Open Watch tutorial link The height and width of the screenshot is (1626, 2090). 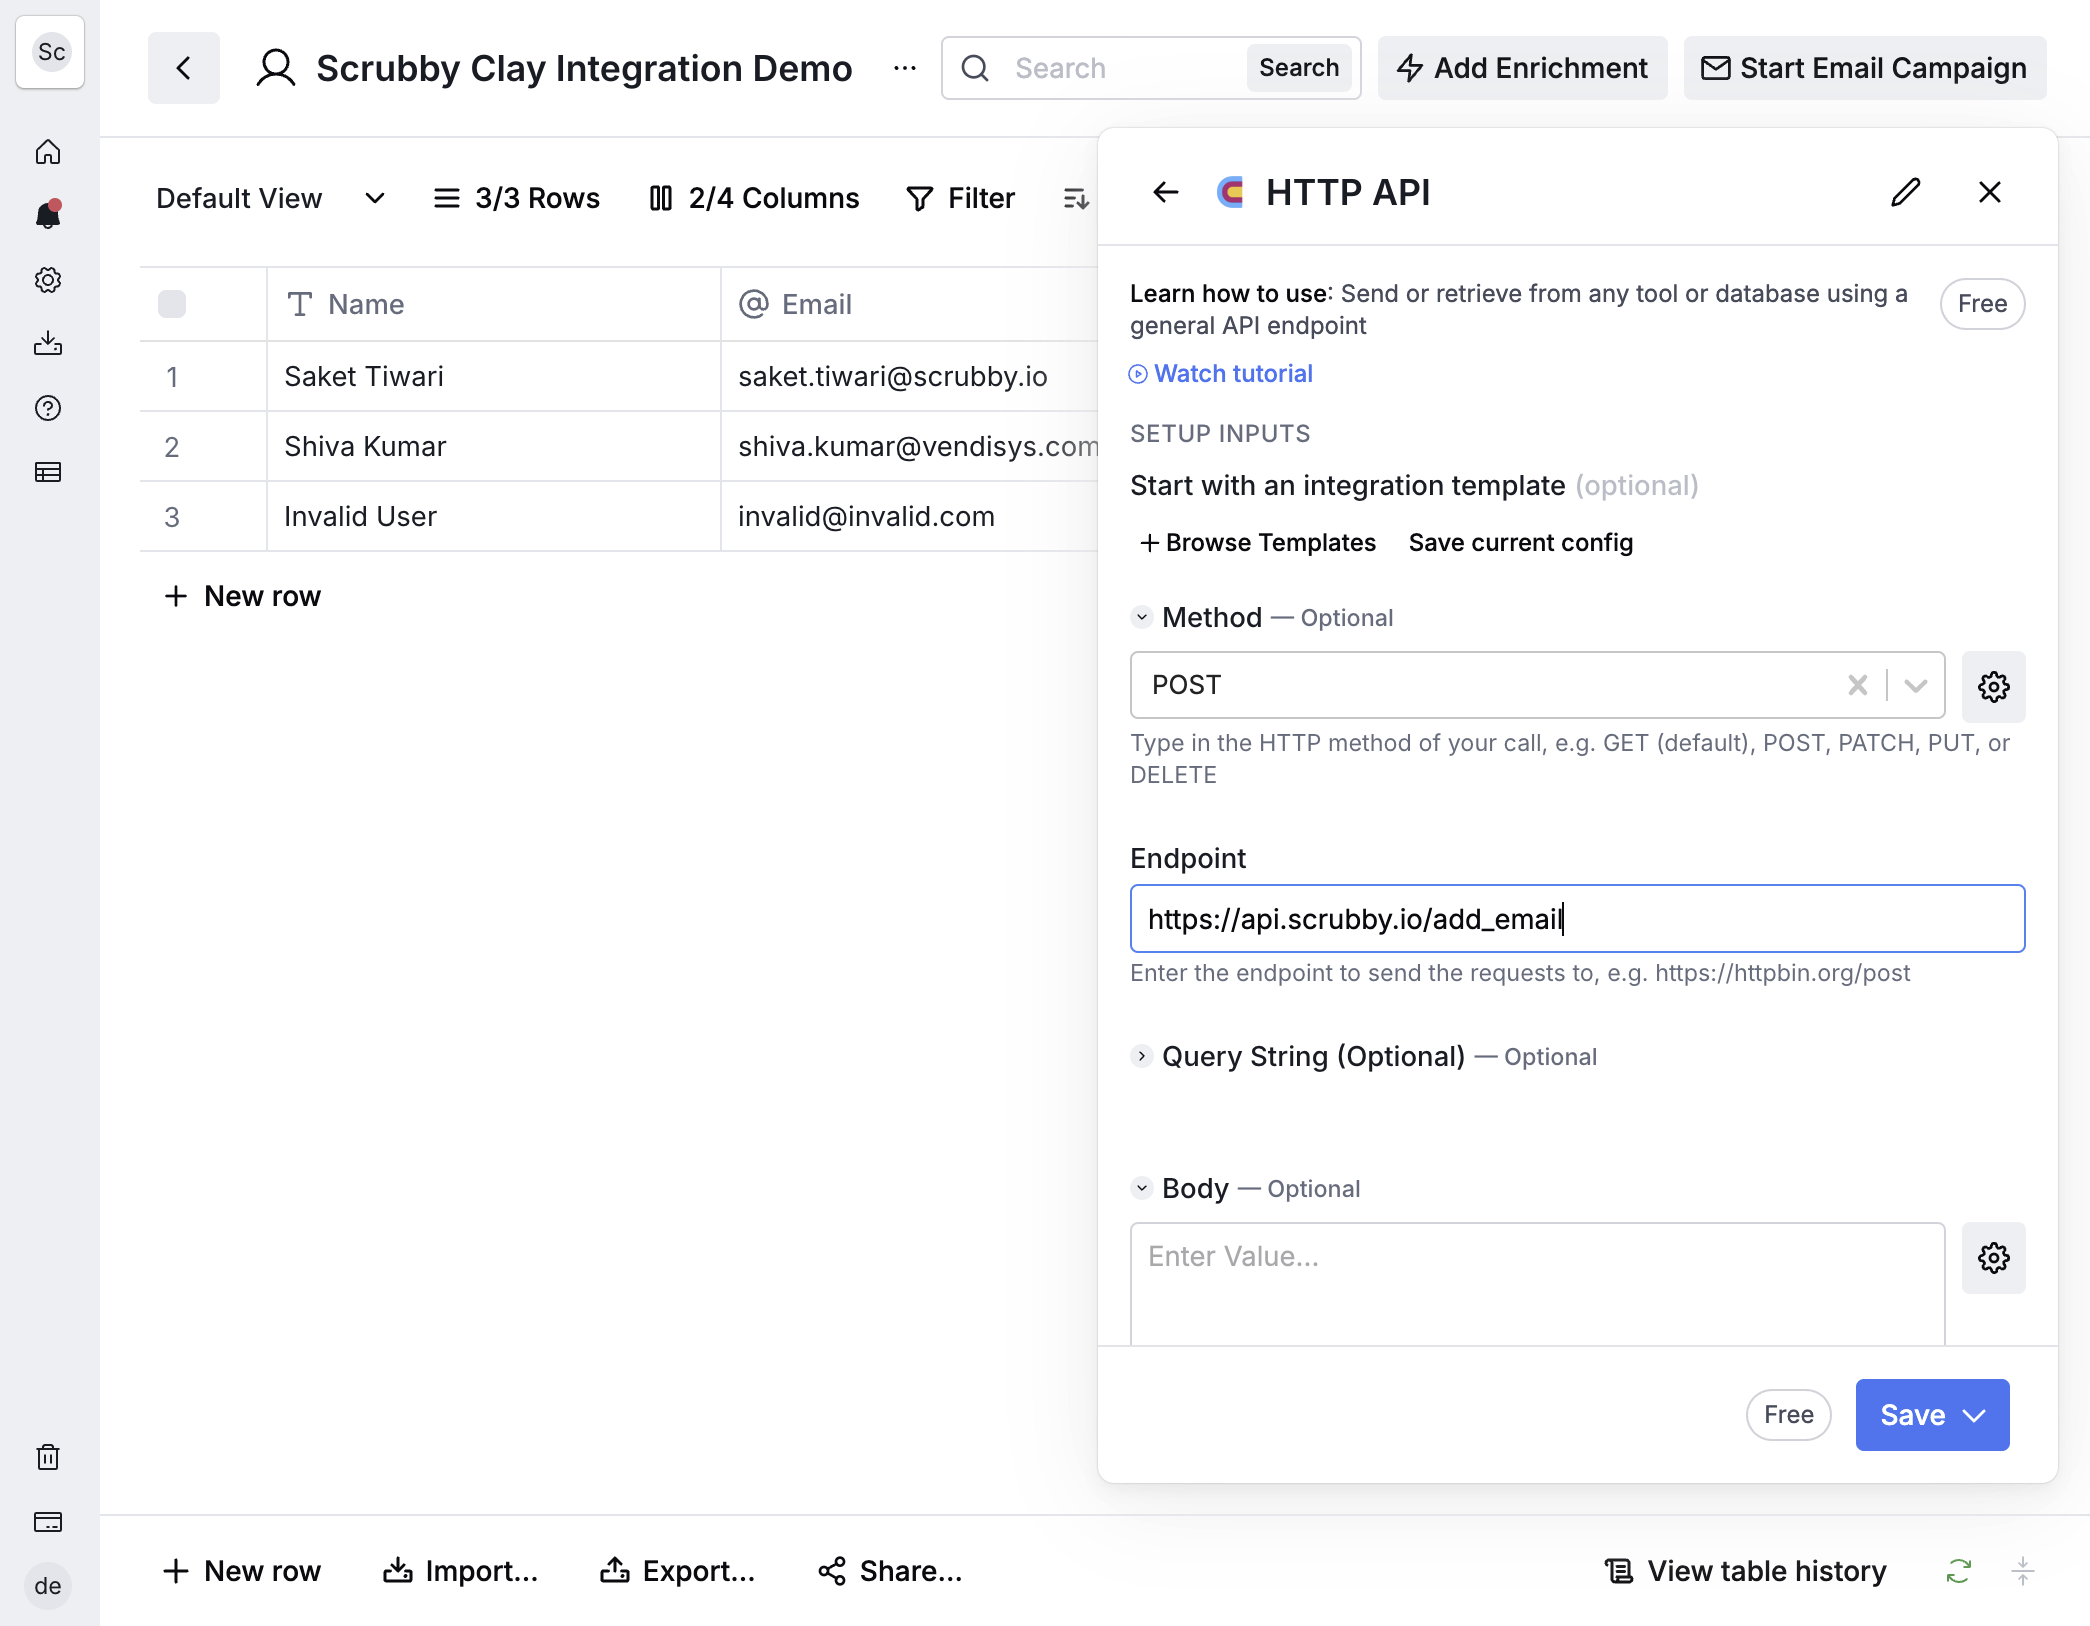(1221, 373)
